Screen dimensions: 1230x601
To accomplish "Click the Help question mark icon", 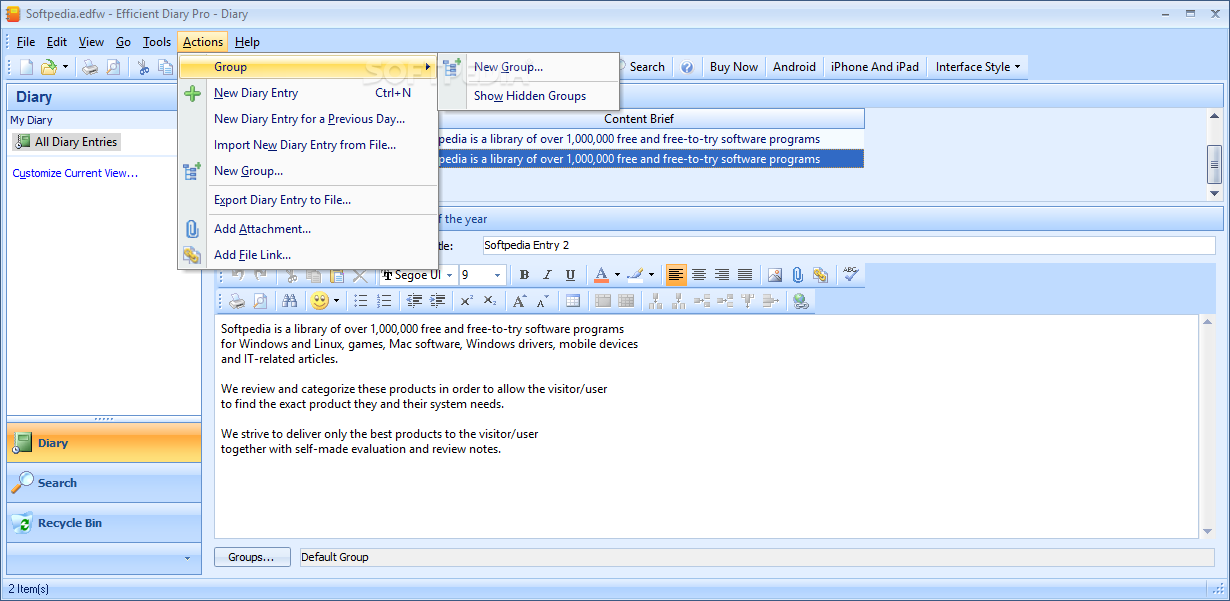I will tap(687, 67).
